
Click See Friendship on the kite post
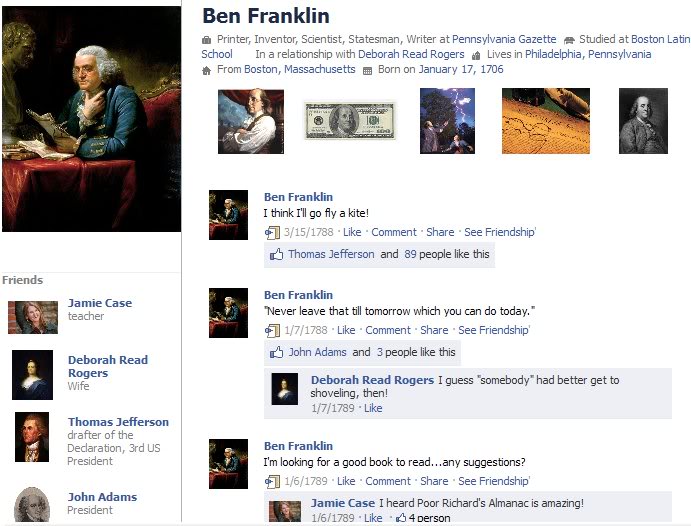[500, 232]
